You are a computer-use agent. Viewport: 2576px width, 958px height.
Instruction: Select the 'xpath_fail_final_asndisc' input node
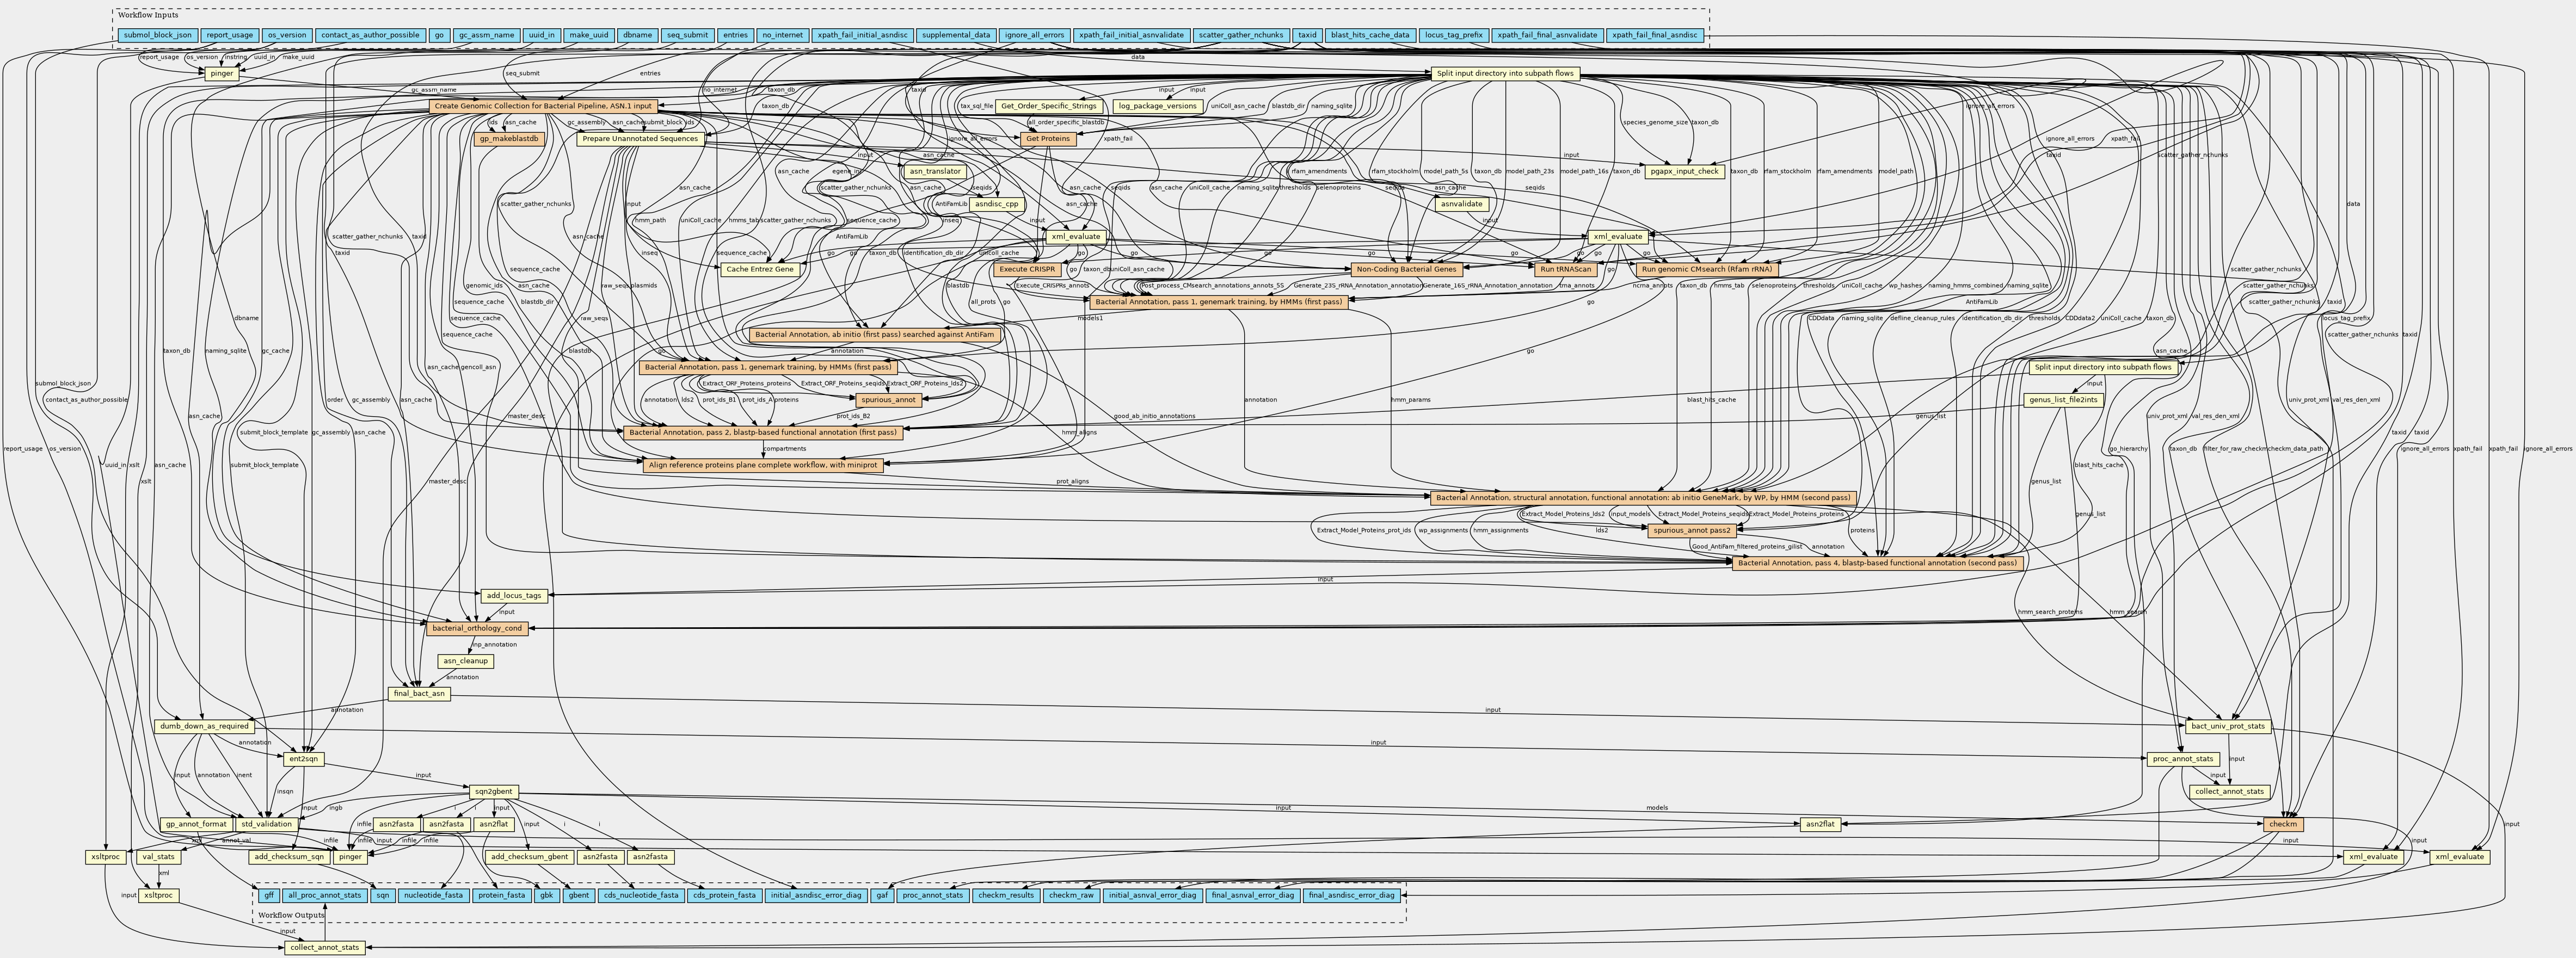1654,35
